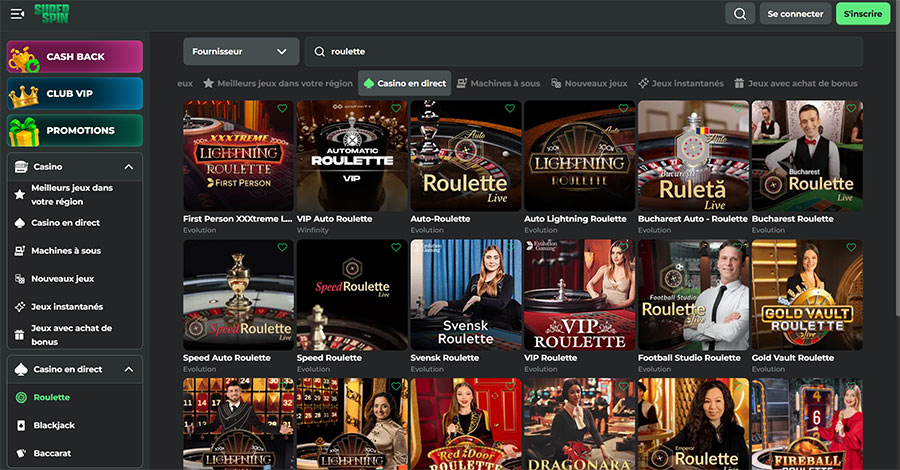Open Dragonara roulette thumbnail
The height and width of the screenshot is (470, 900).
580,424
